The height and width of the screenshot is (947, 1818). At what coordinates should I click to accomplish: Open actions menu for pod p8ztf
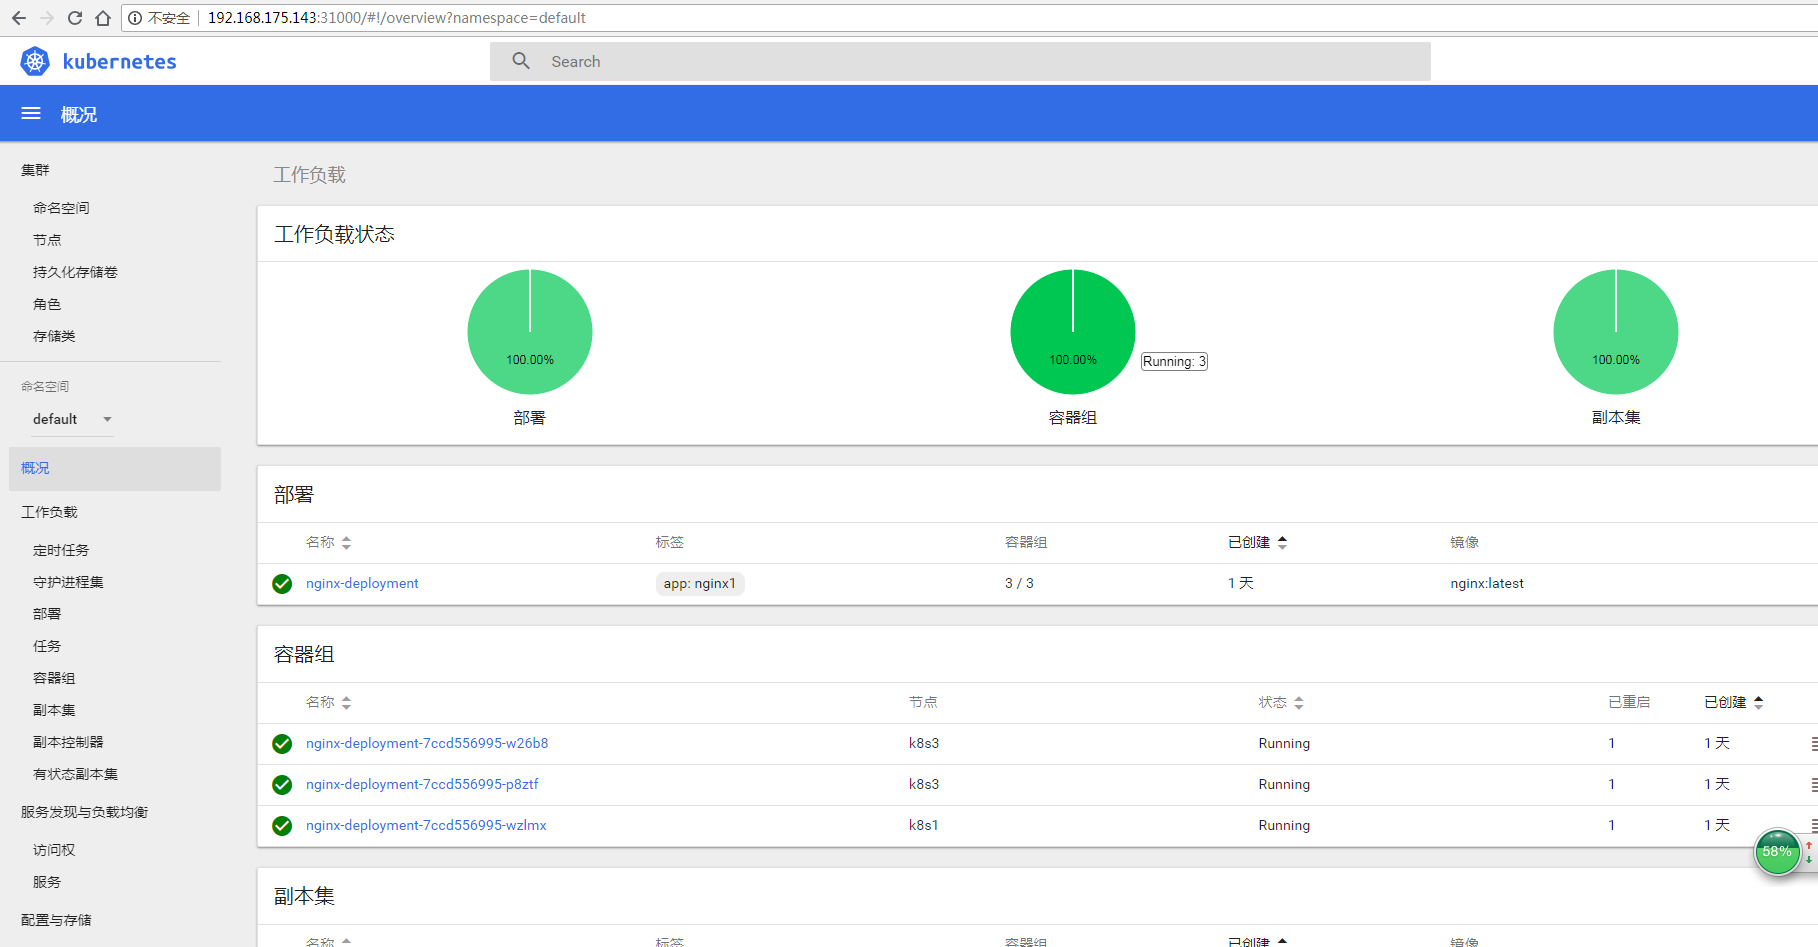1813,784
